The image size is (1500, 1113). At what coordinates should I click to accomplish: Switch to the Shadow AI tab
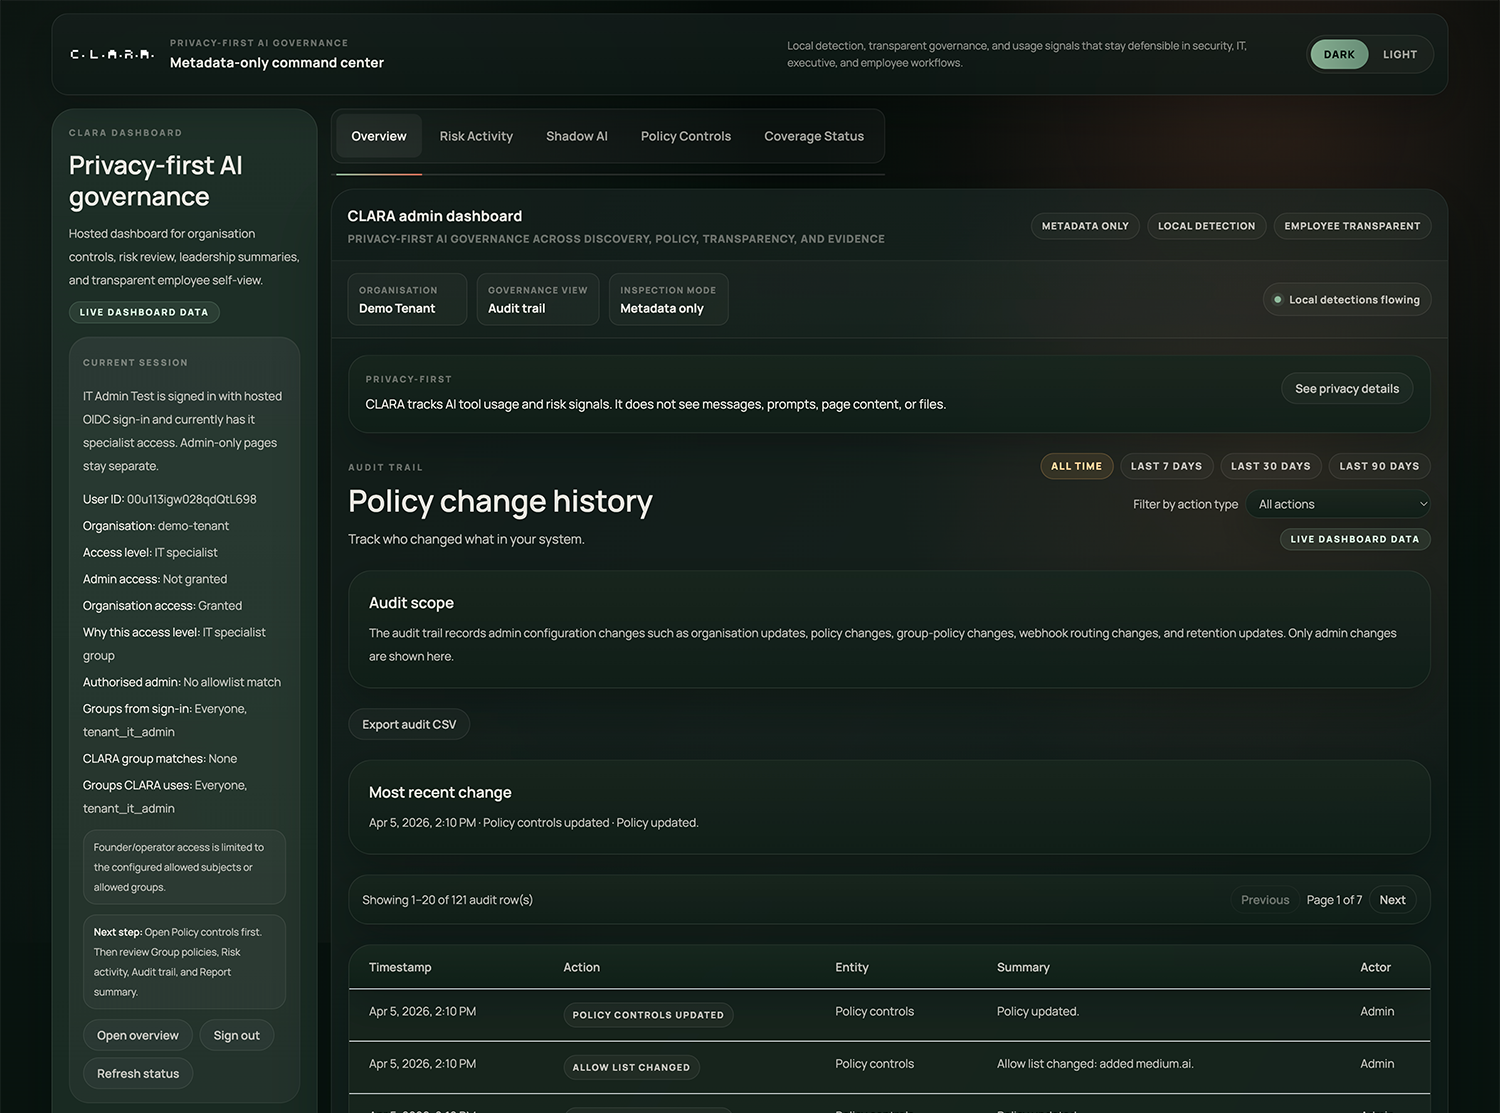click(577, 136)
